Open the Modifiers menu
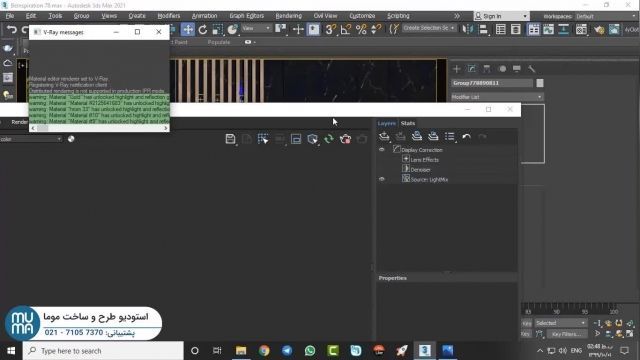The height and width of the screenshot is (360, 640). (169, 16)
